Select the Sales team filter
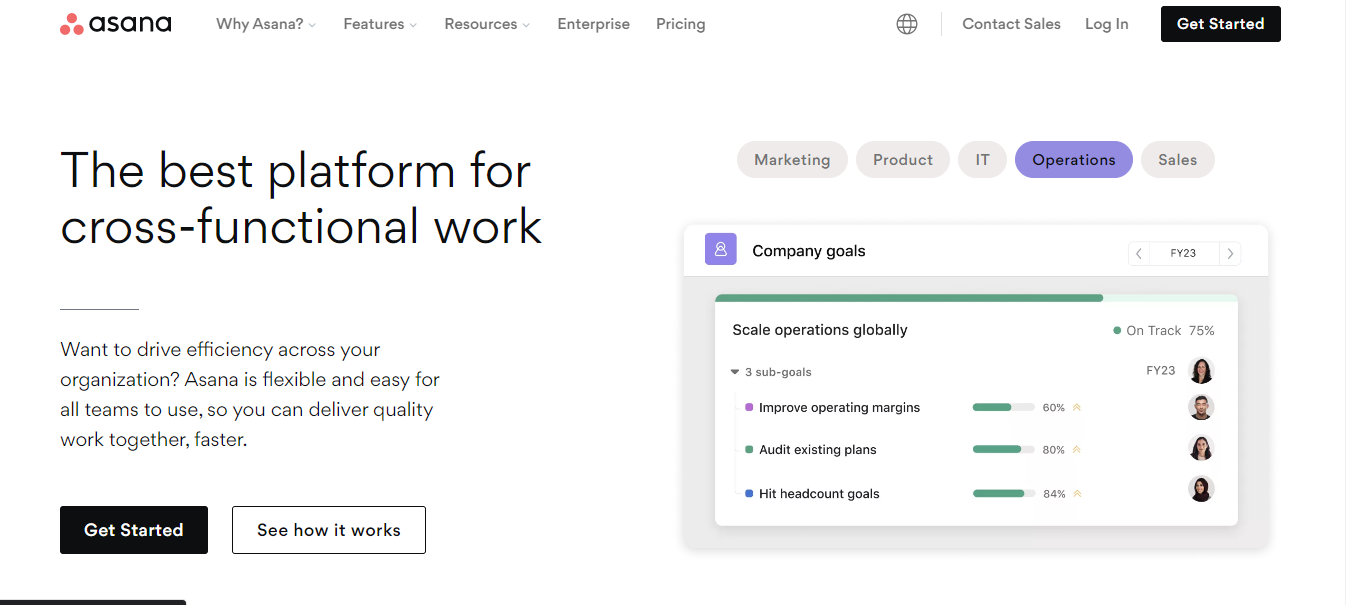 click(1177, 159)
